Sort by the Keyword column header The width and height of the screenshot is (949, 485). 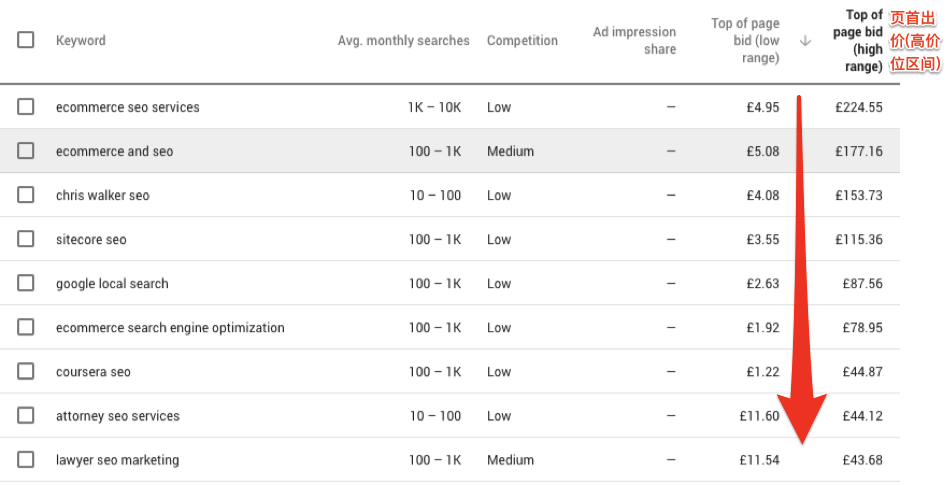[81, 41]
